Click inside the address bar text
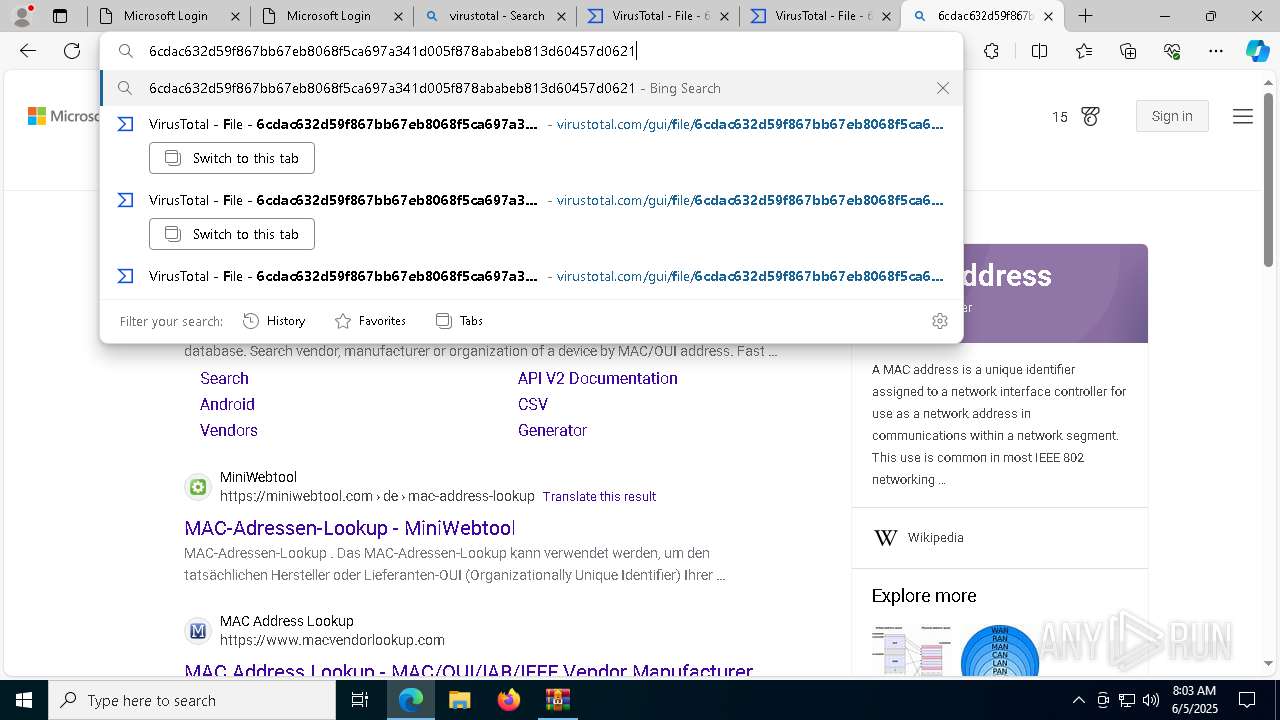Image resolution: width=1280 pixels, height=720 pixels. tap(392, 51)
